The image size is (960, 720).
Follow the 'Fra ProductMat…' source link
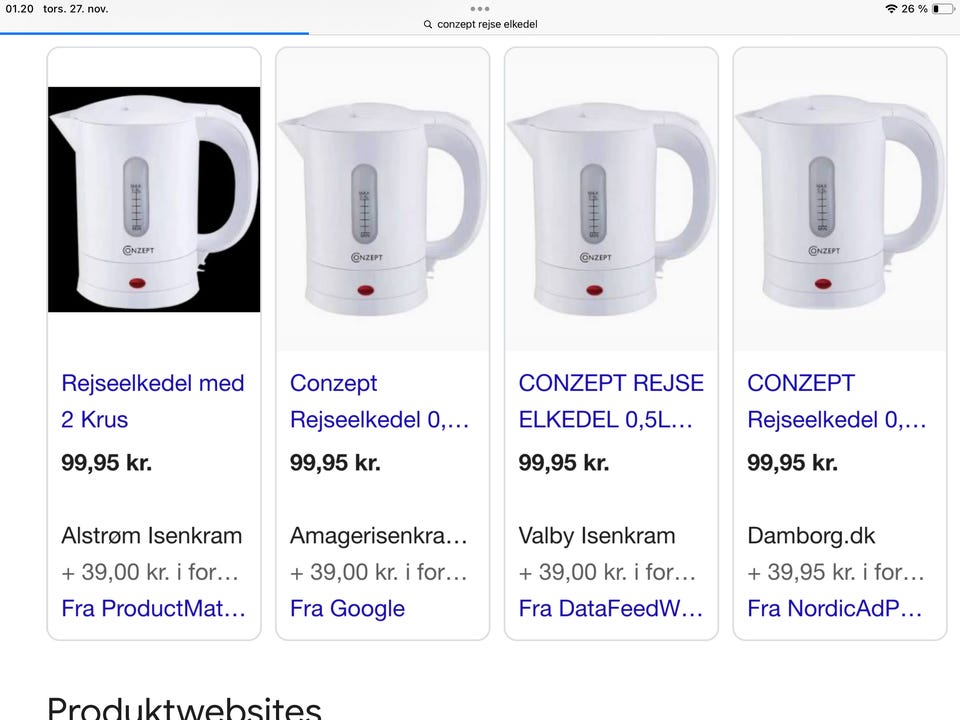pos(153,609)
